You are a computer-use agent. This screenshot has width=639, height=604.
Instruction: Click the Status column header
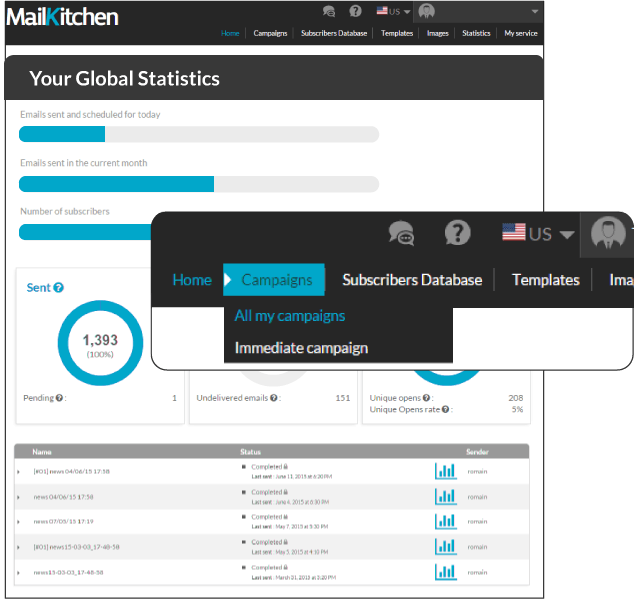[x=250, y=452]
